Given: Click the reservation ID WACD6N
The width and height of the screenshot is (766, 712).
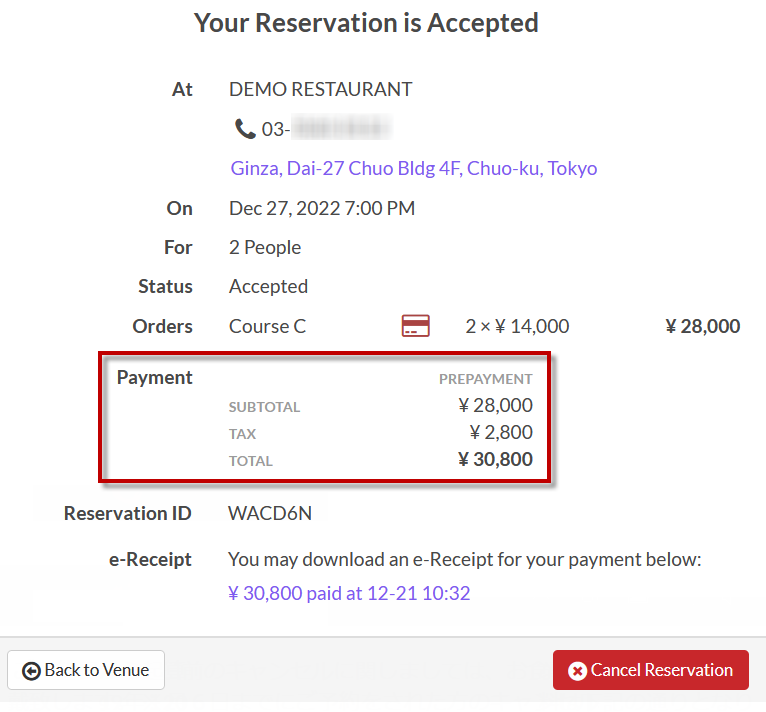Looking at the screenshot, I should (x=270, y=514).
